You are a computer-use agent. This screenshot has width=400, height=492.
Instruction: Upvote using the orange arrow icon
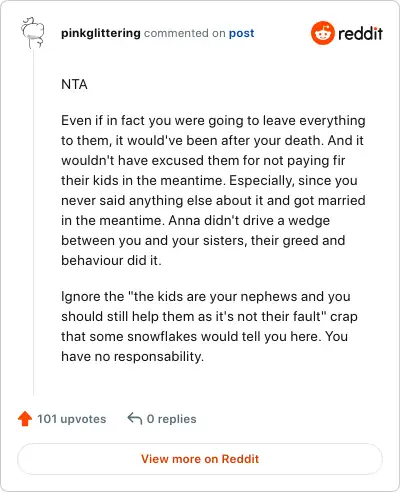25,419
